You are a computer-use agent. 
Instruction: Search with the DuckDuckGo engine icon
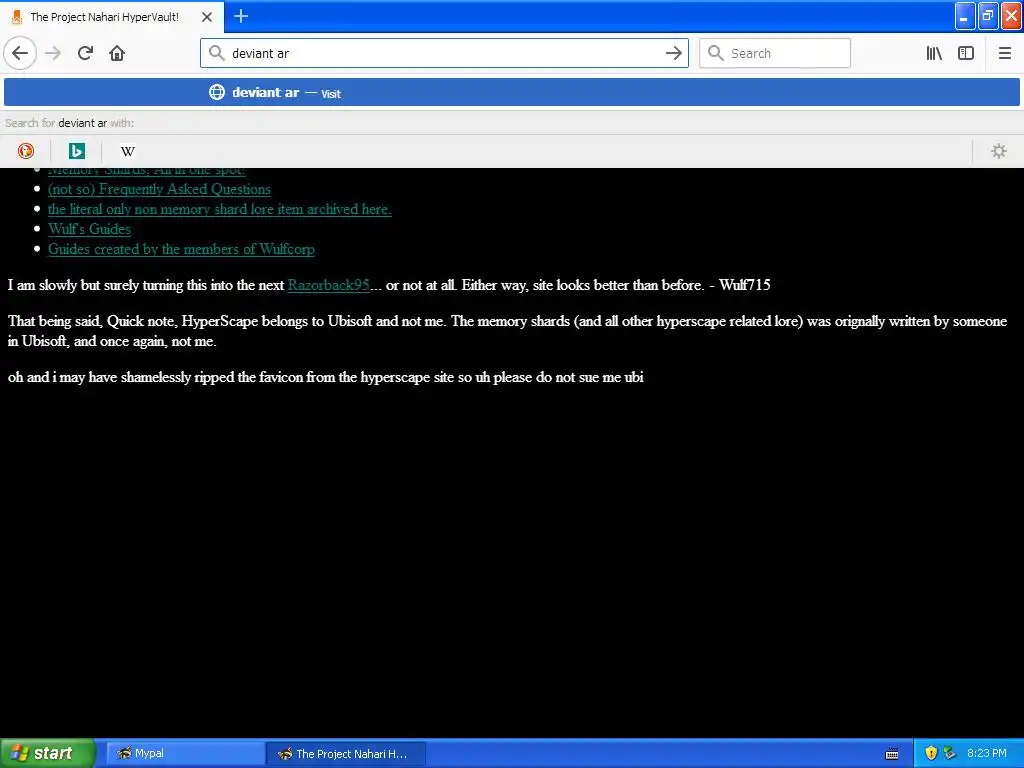(25, 151)
